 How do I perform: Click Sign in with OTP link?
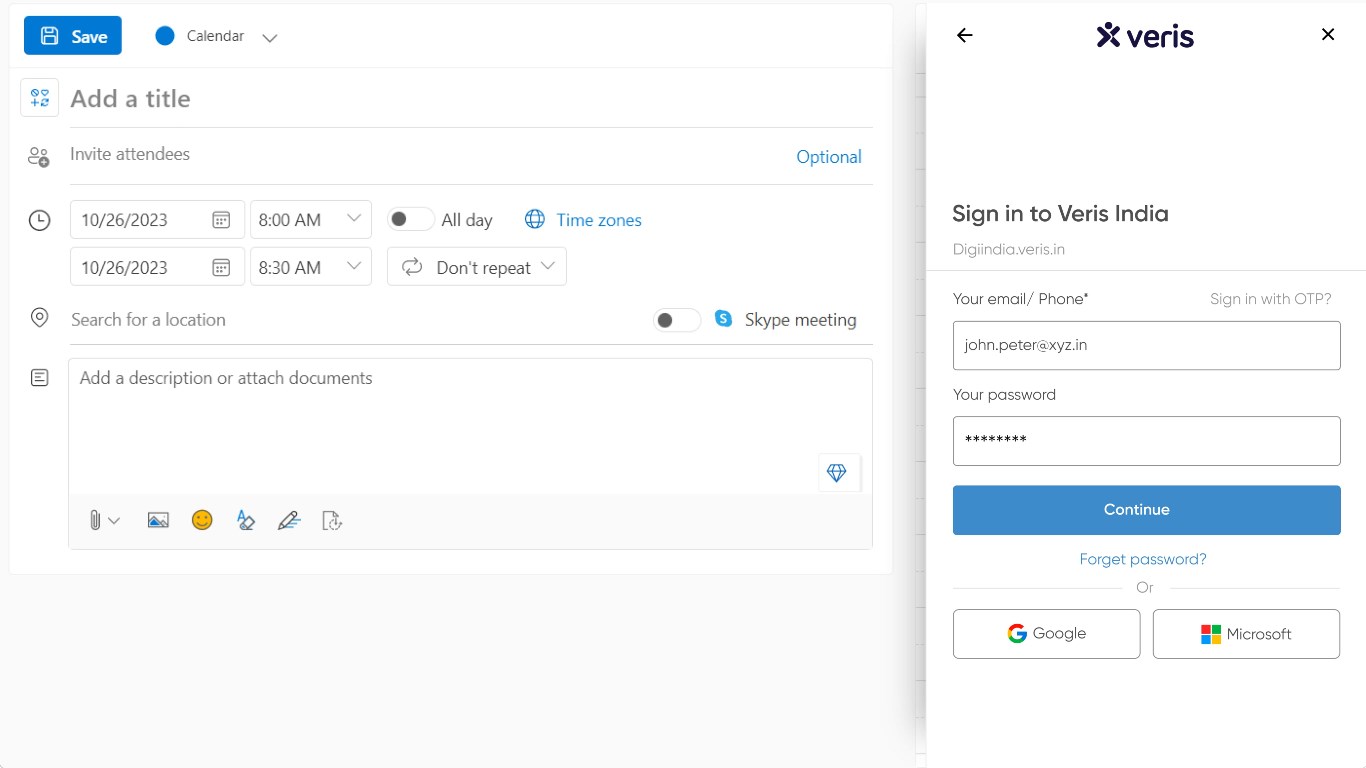pyautogui.click(x=1270, y=299)
